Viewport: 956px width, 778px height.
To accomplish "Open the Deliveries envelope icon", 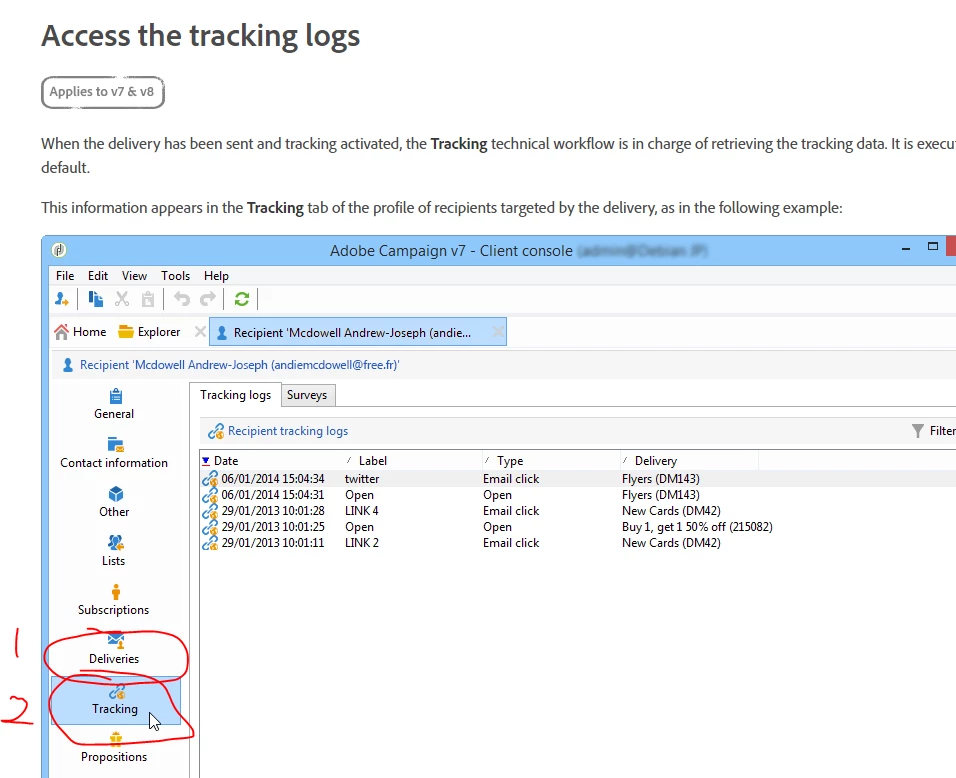I will [x=115, y=640].
